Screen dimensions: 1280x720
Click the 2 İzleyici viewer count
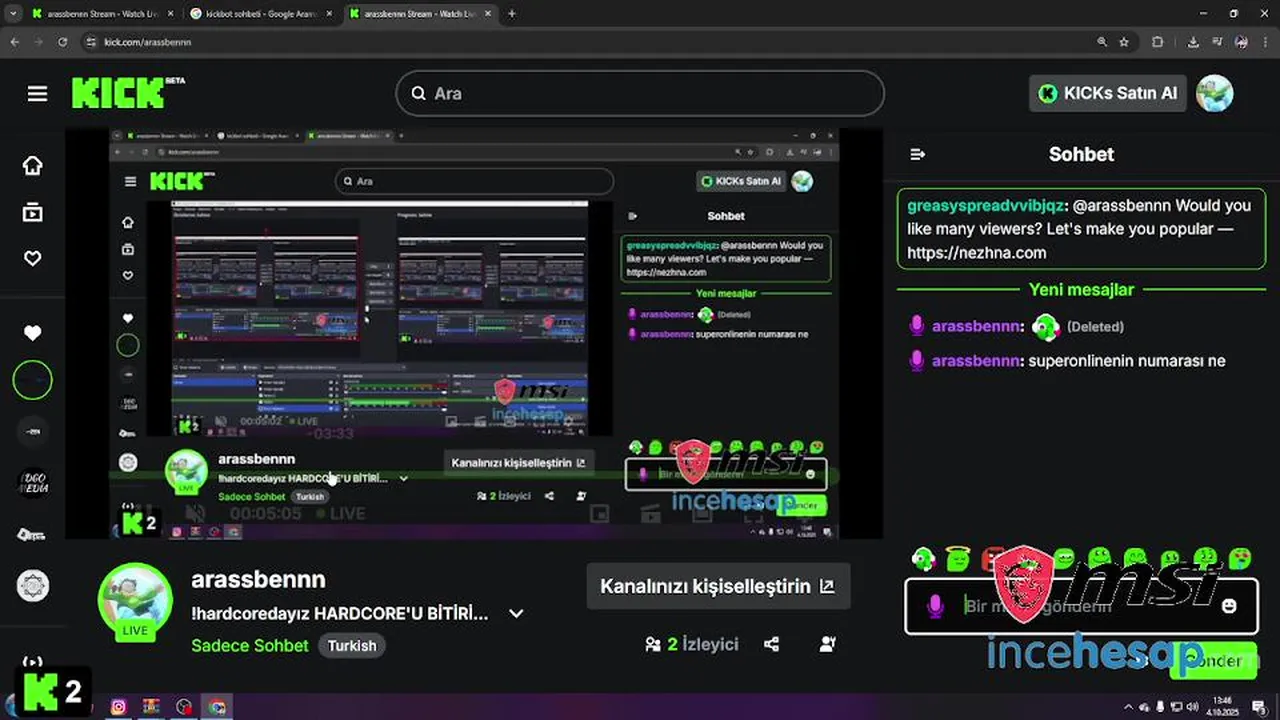click(x=692, y=644)
